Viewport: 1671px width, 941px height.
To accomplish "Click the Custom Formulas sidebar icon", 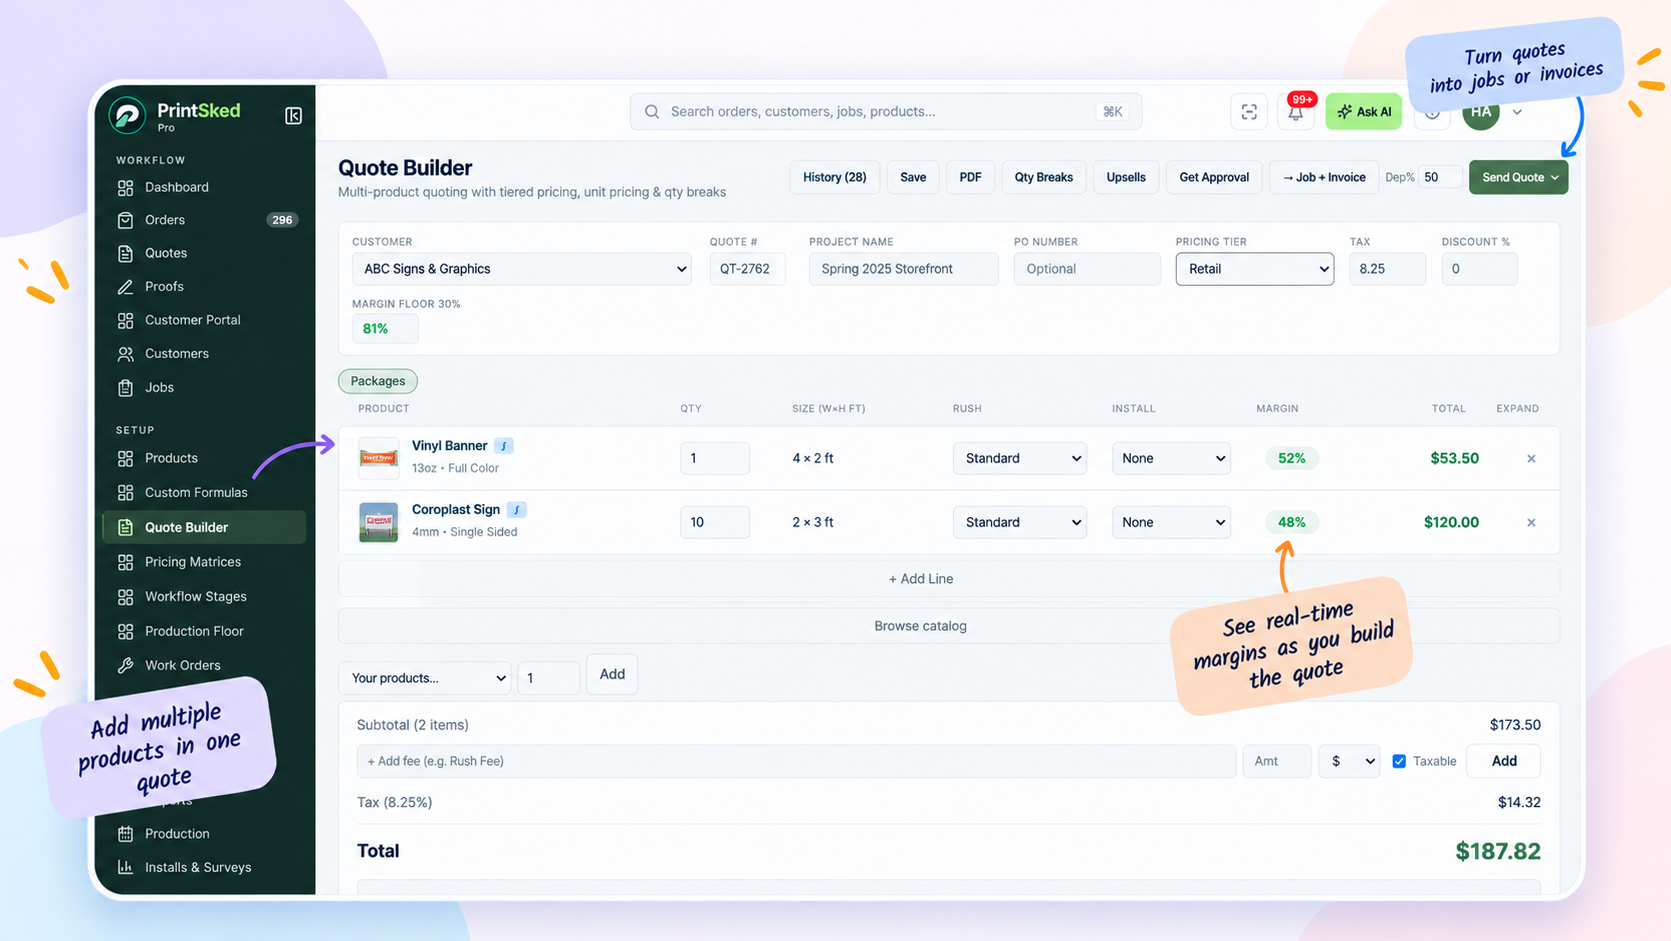I will [125, 493].
